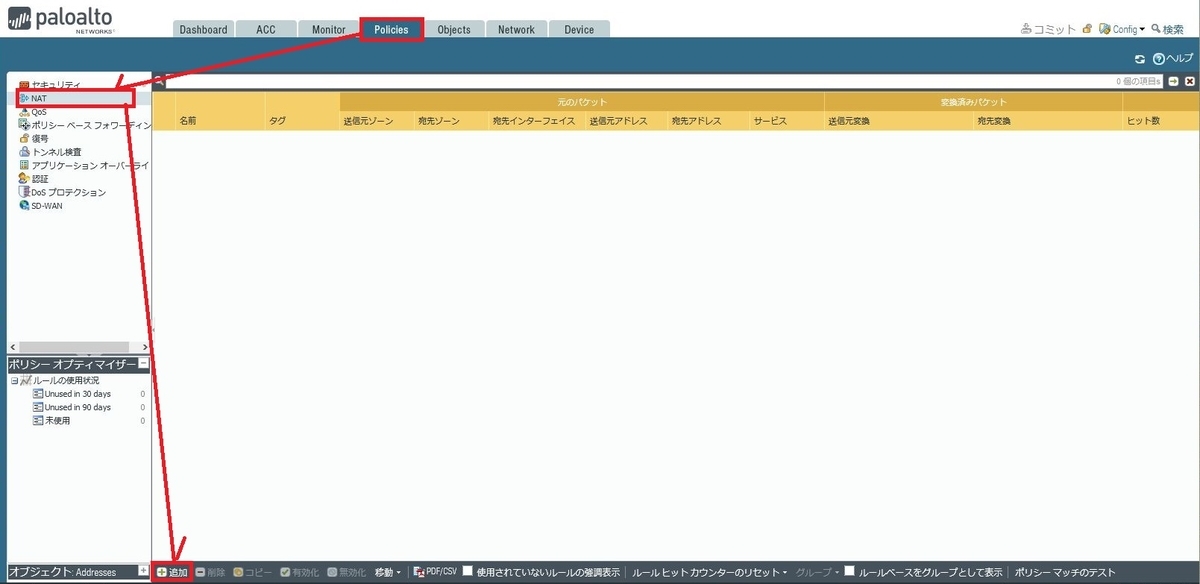The height and width of the screenshot is (584, 1200).
Task: Click the 送信元アドレス column header
Action: (627, 120)
